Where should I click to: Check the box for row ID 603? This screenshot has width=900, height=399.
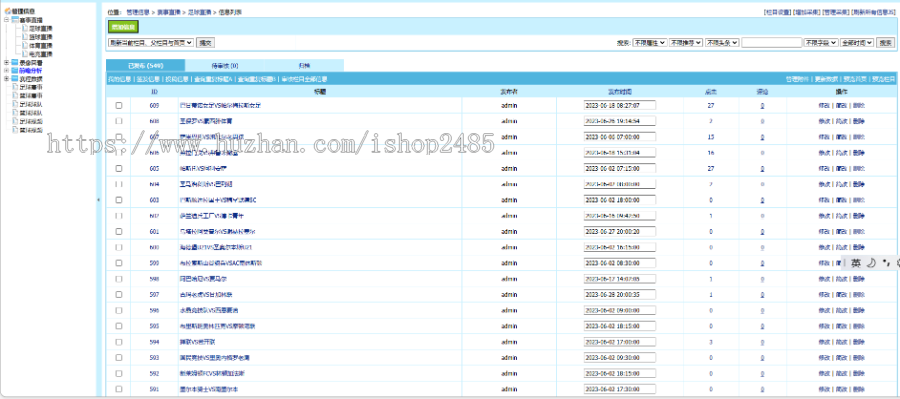coord(119,200)
